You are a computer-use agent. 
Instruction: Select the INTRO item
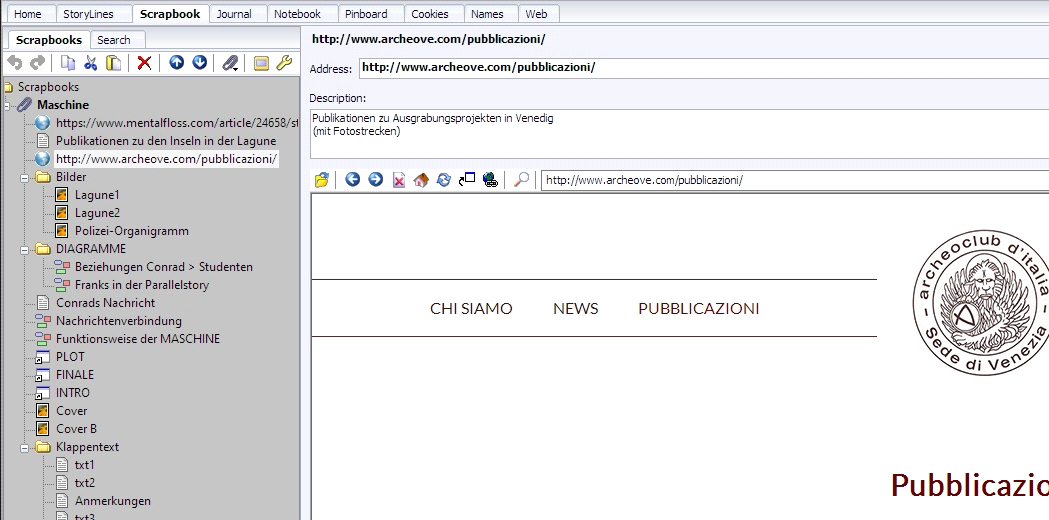pyautogui.click(x=73, y=393)
